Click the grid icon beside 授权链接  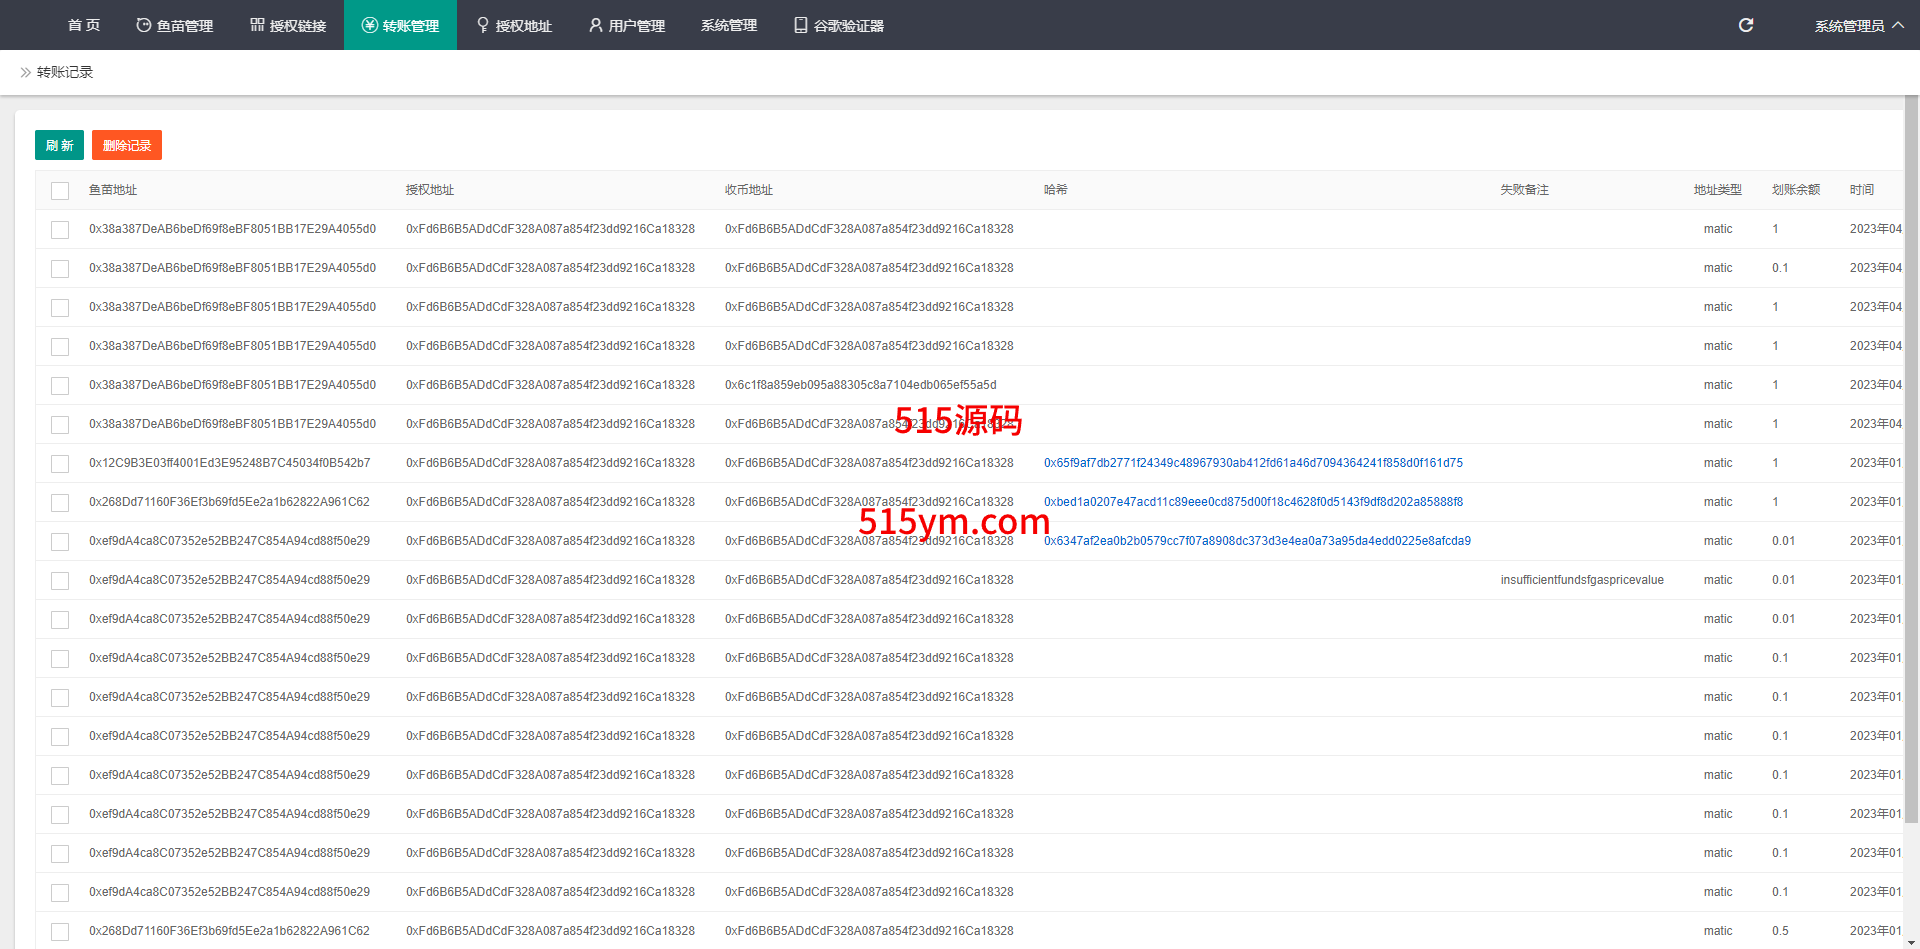257,25
